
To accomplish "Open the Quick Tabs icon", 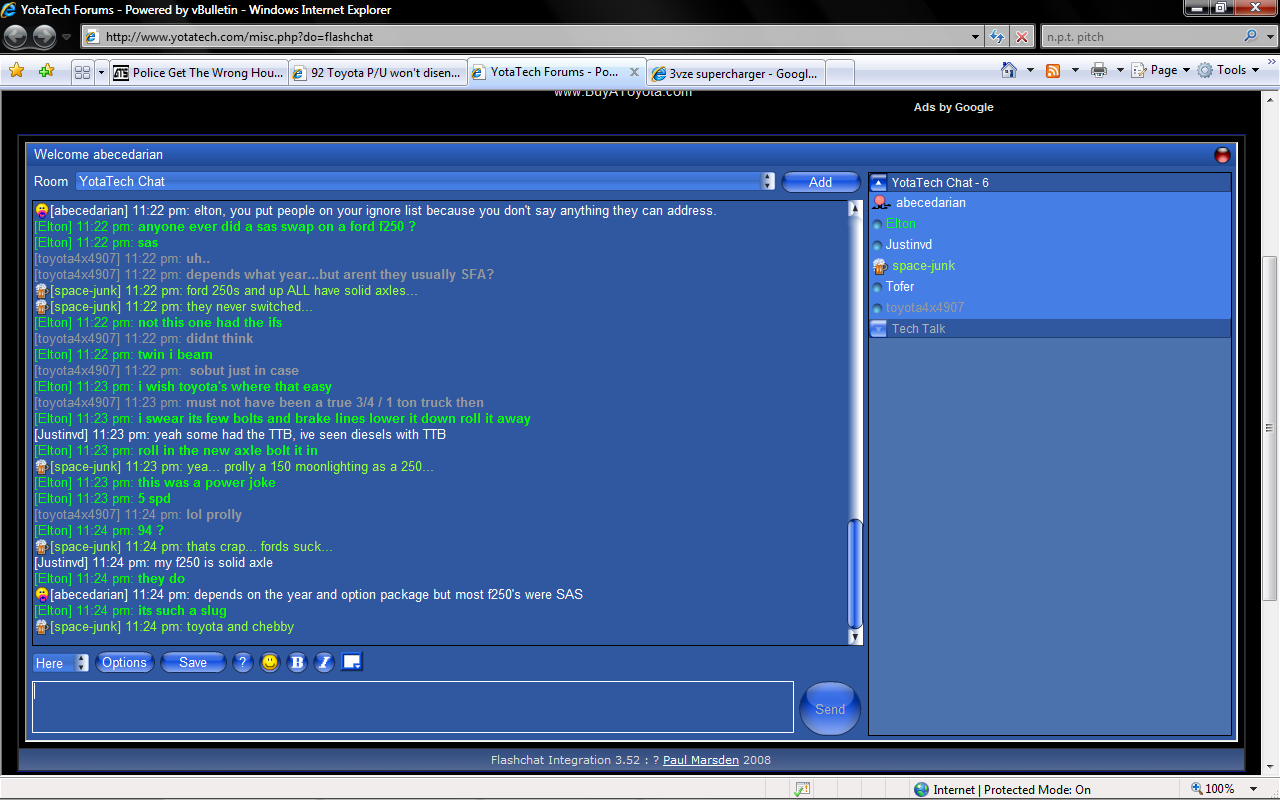I will (83, 72).
